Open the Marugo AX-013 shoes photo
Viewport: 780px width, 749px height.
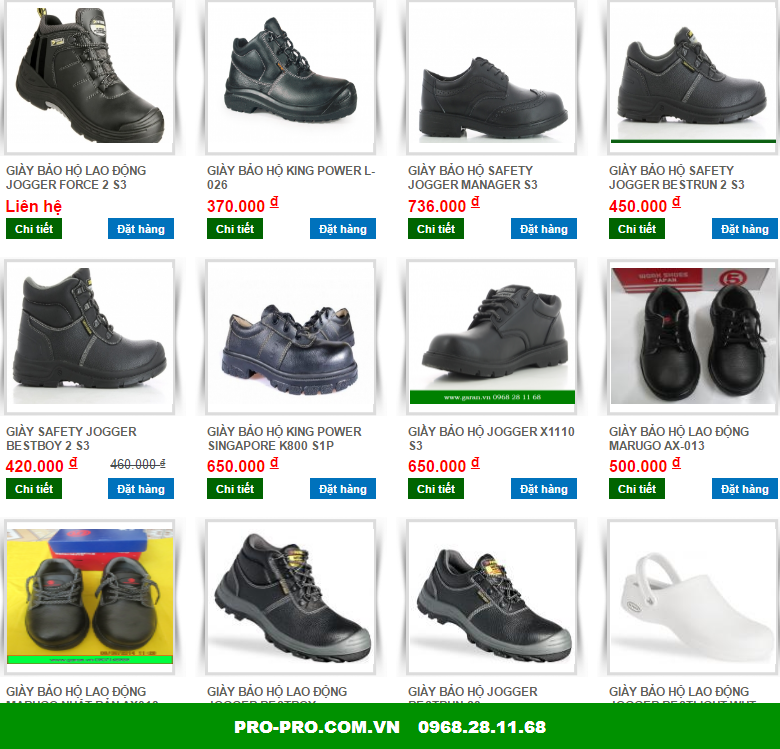692,337
